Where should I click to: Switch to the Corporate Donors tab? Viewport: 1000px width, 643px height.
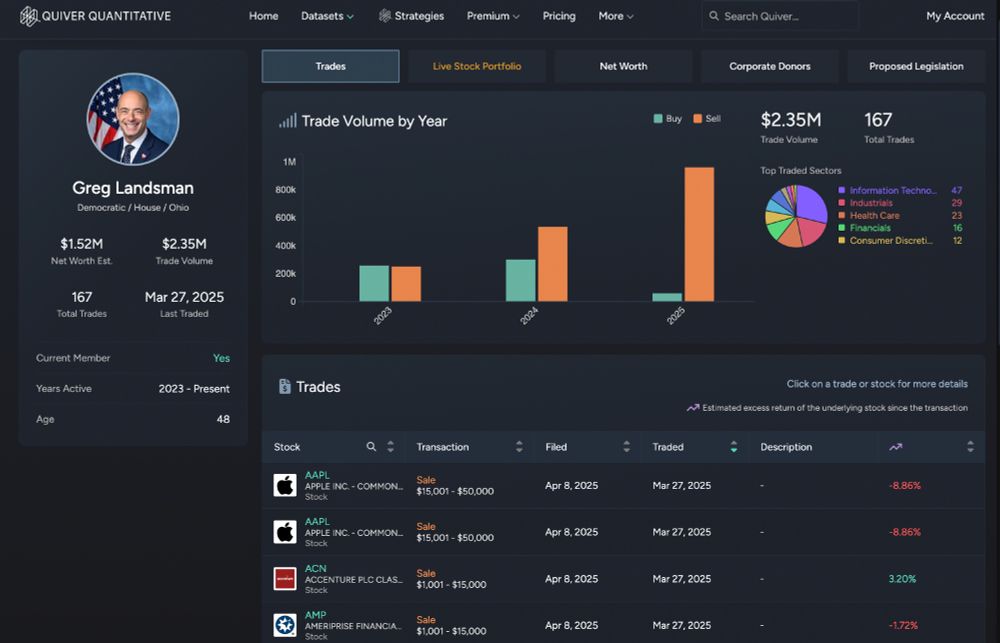[770, 66]
